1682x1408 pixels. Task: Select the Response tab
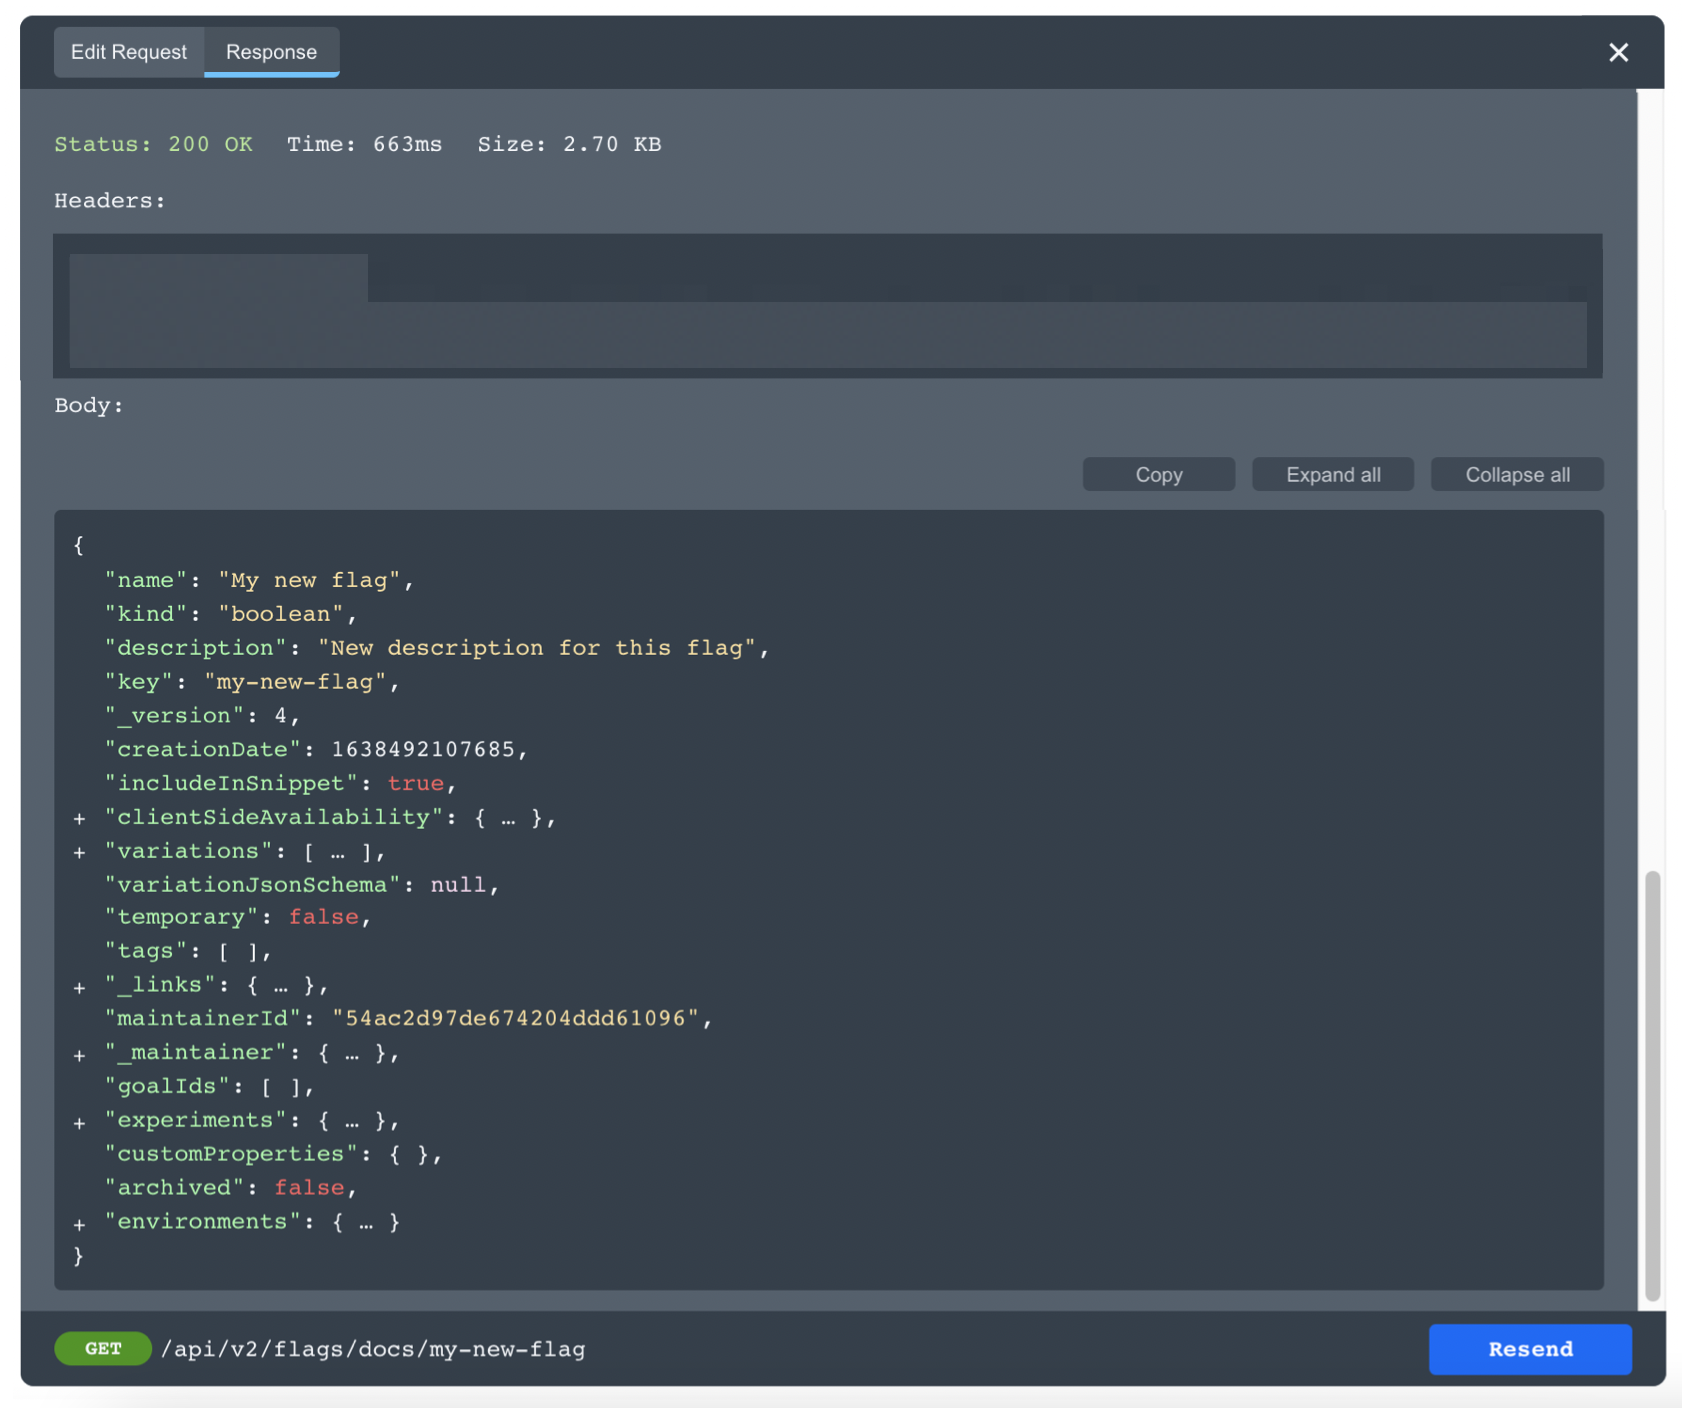coord(271,52)
